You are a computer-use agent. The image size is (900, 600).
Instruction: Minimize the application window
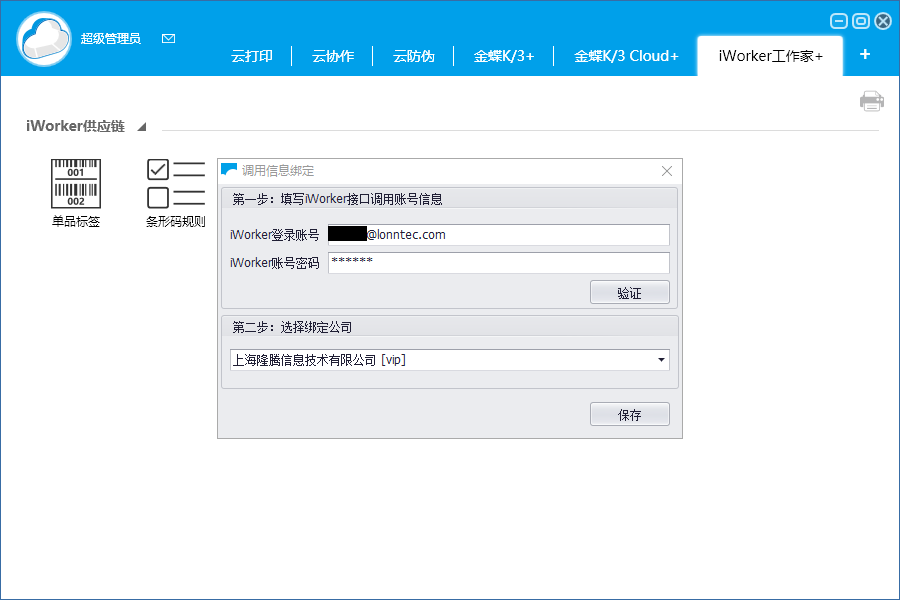839,21
